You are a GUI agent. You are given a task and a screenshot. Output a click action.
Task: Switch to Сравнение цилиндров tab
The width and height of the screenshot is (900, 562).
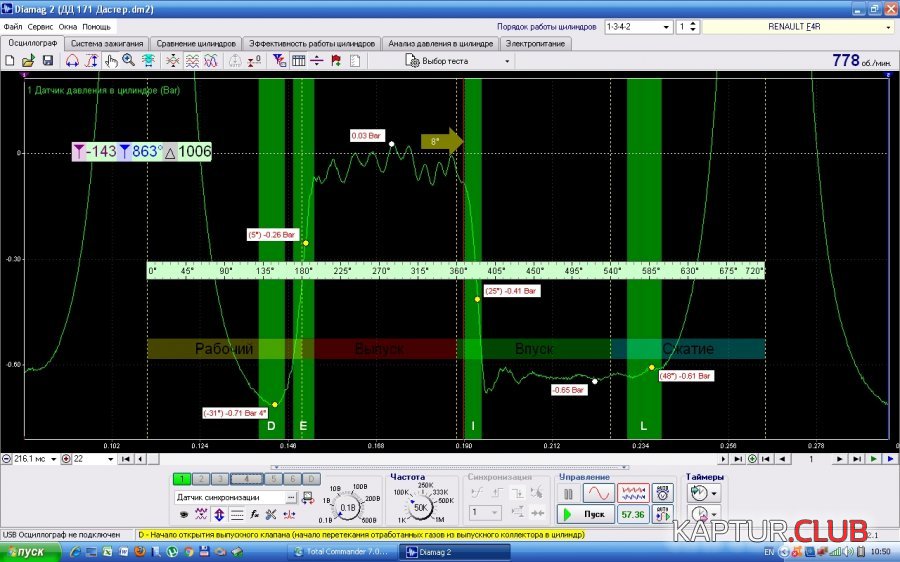[196, 44]
